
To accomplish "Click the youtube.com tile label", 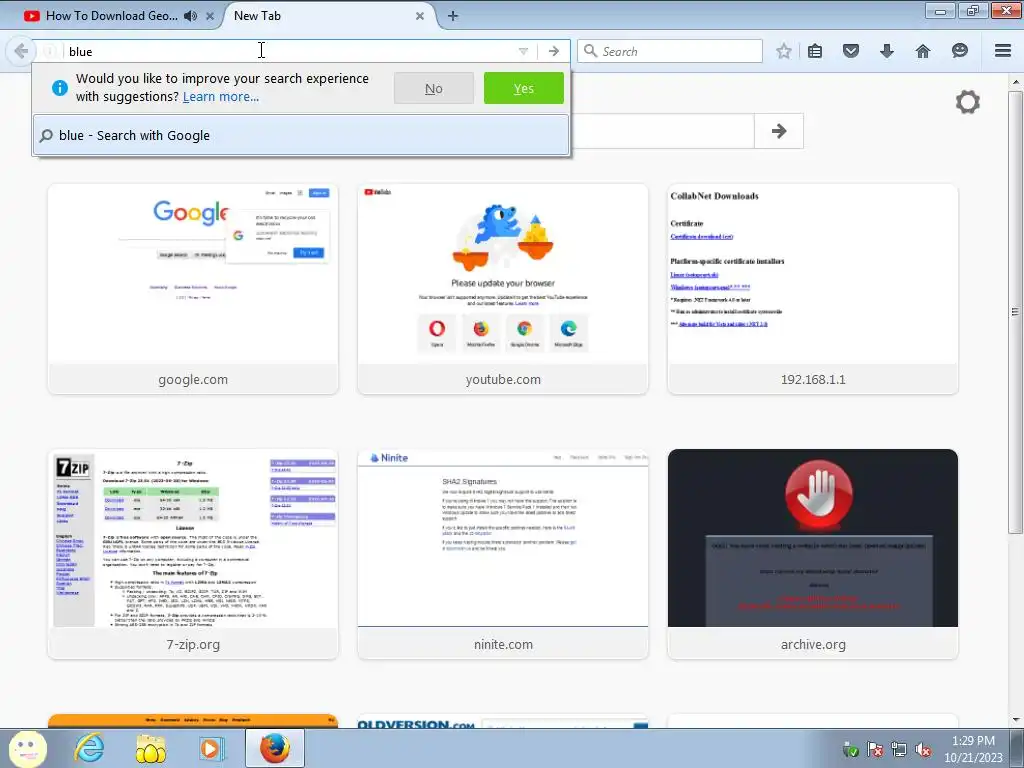I will (x=503, y=379).
